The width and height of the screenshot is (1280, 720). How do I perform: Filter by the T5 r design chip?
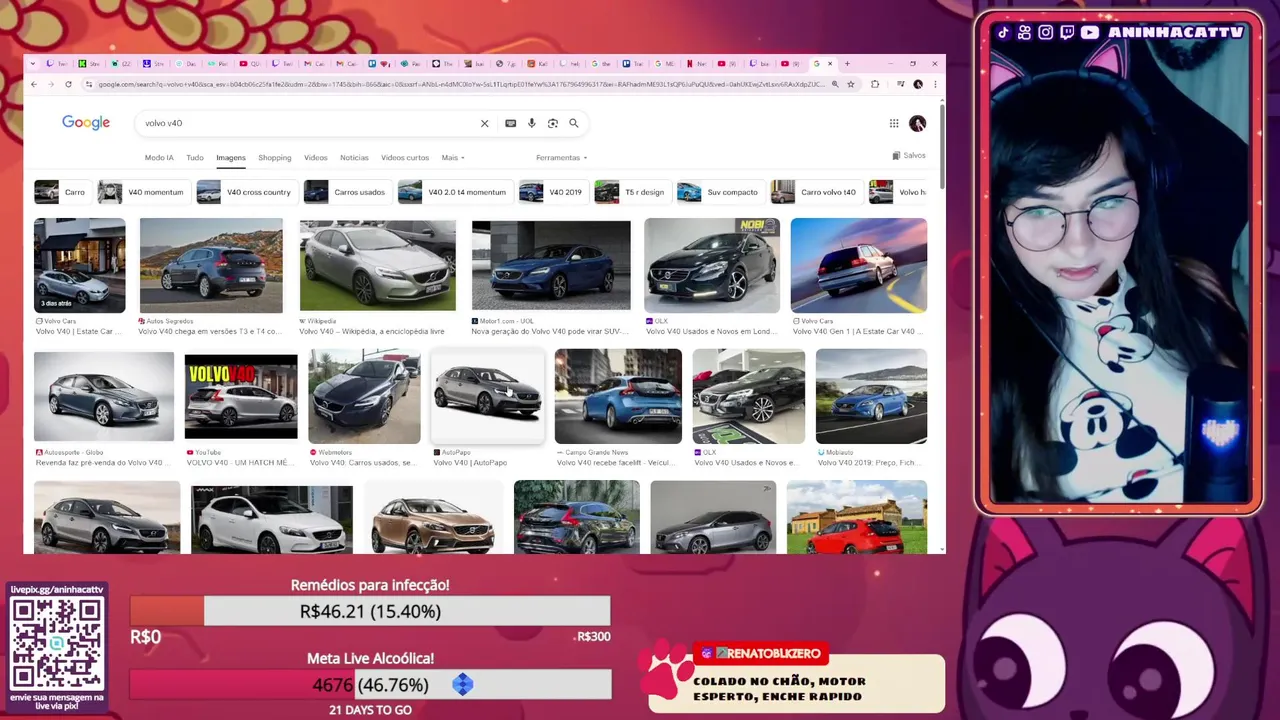click(x=632, y=192)
